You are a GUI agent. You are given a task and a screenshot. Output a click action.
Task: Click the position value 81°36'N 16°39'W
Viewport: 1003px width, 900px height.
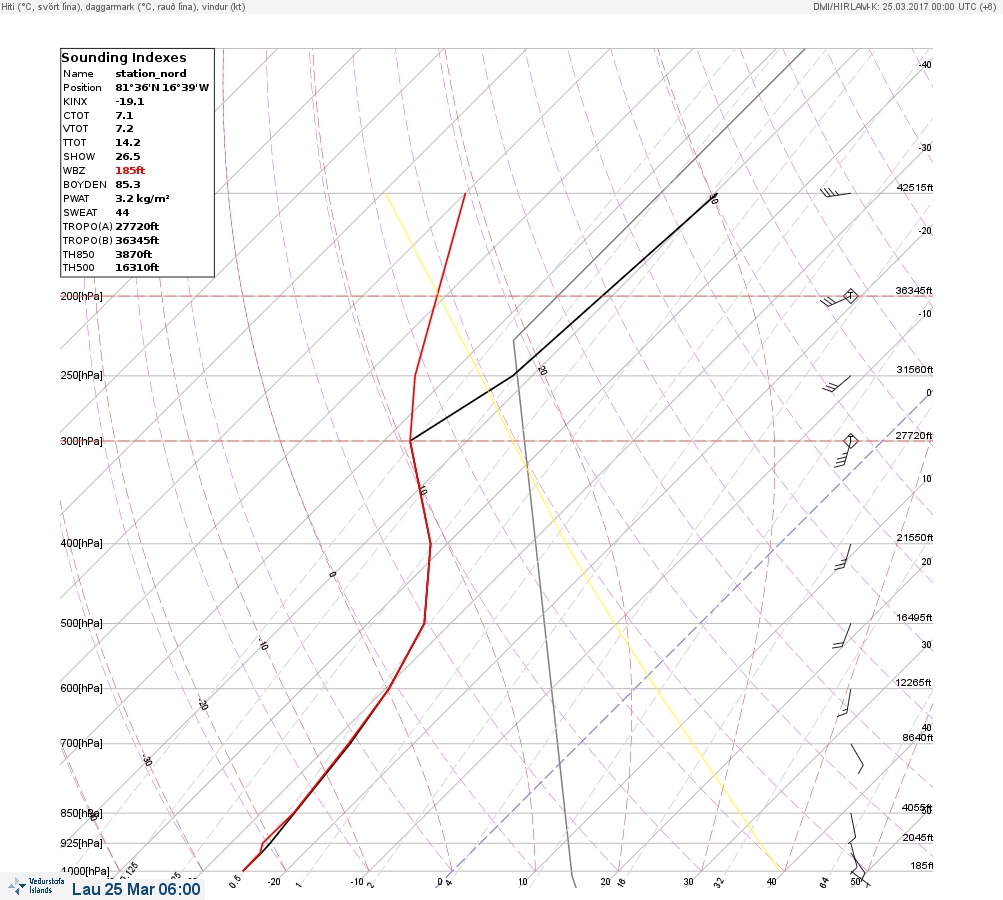coord(162,88)
